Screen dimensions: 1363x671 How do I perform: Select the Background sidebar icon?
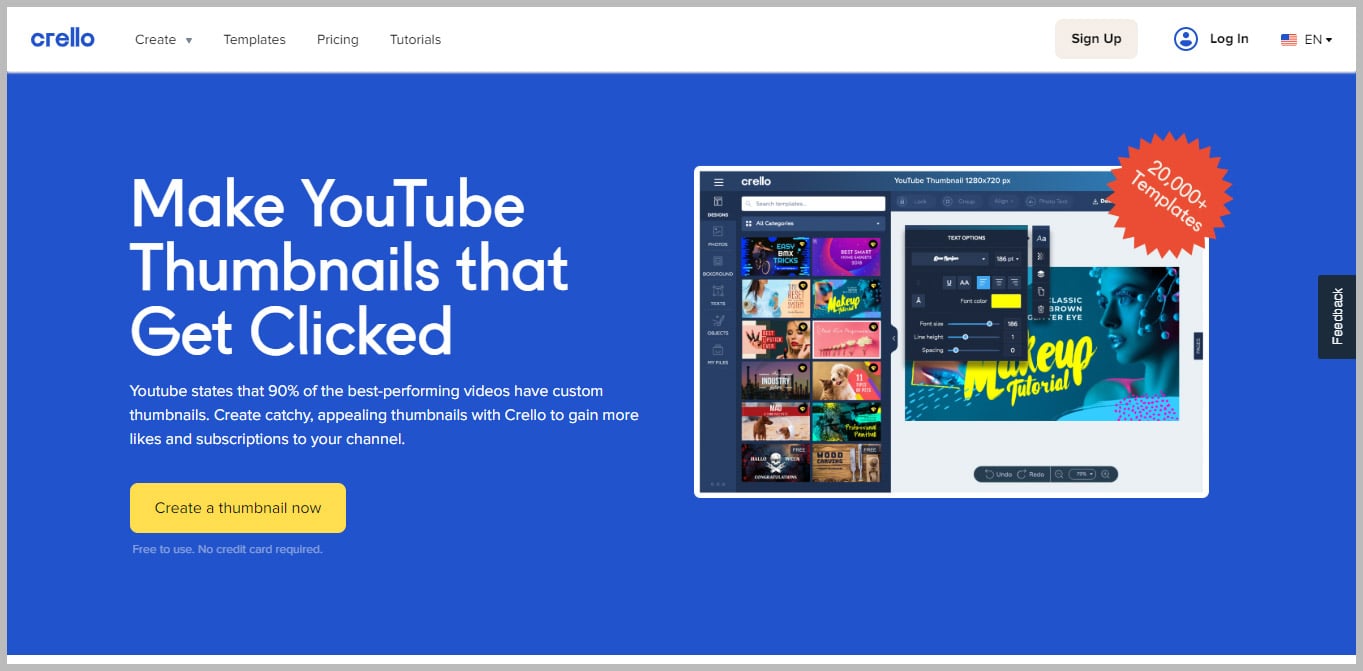(718, 261)
